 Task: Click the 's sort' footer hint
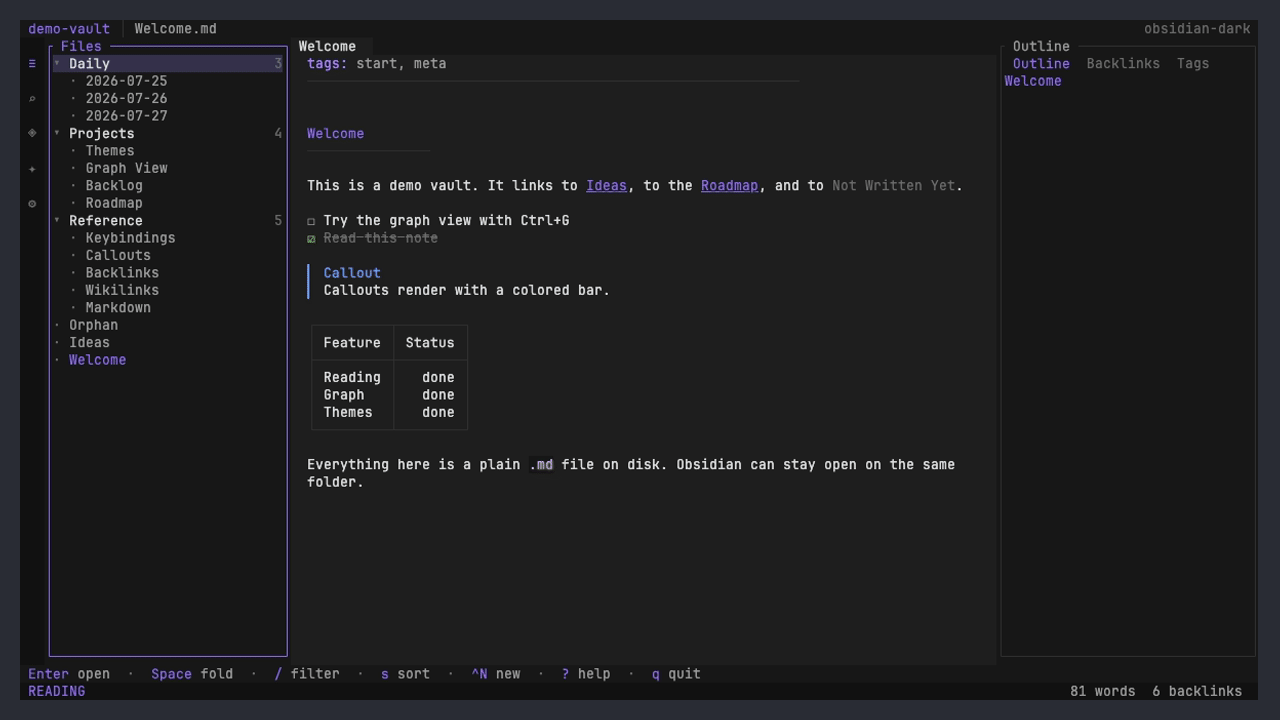pyautogui.click(x=405, y=674)
